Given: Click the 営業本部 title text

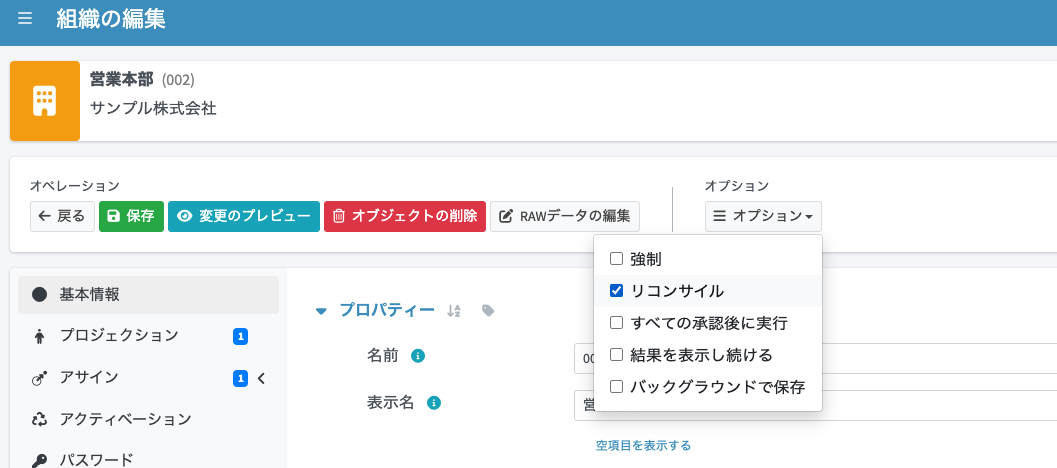Looking at the screenshot, I should 122,80.
